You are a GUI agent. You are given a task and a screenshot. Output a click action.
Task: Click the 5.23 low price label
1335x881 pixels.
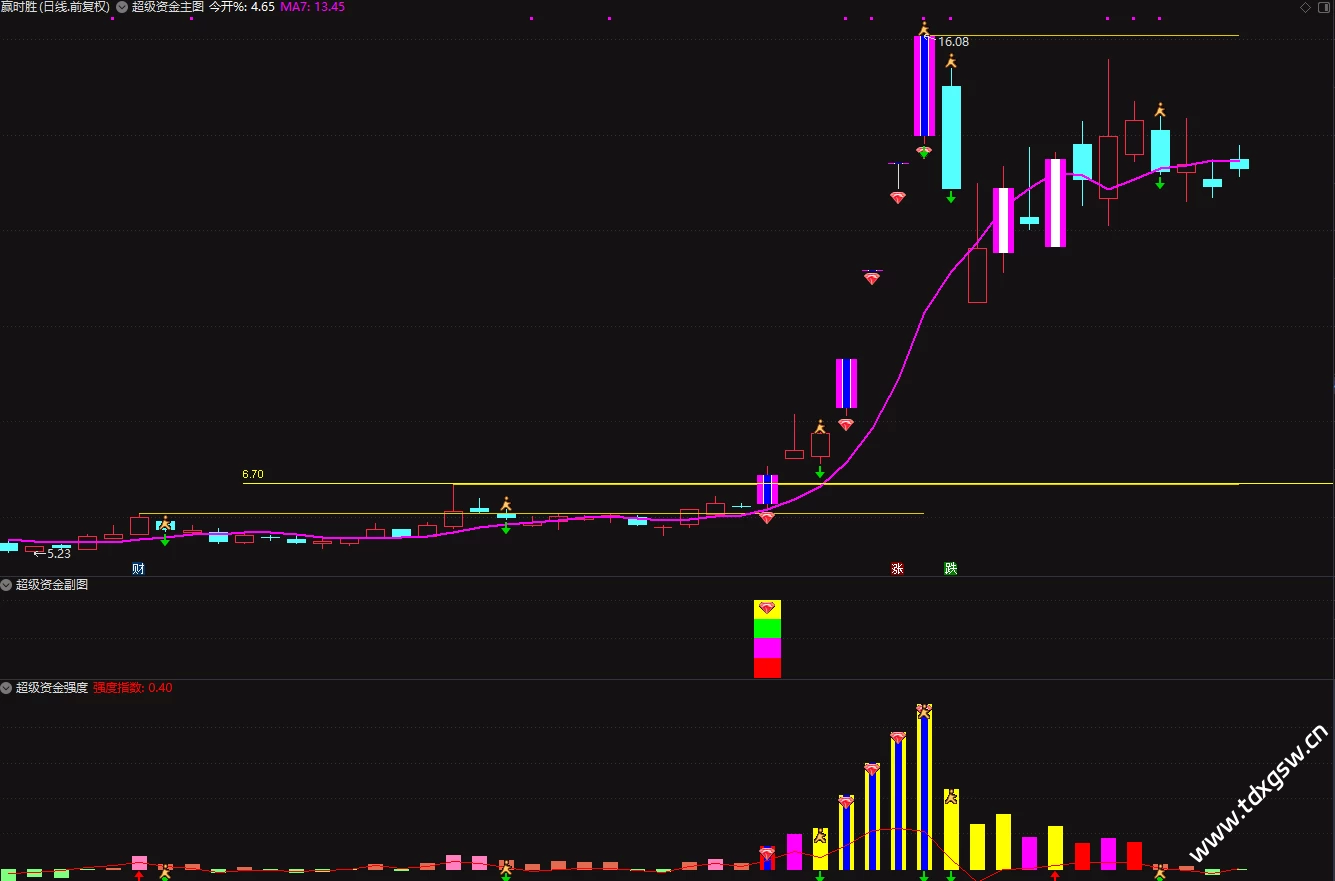pos(59,553)
